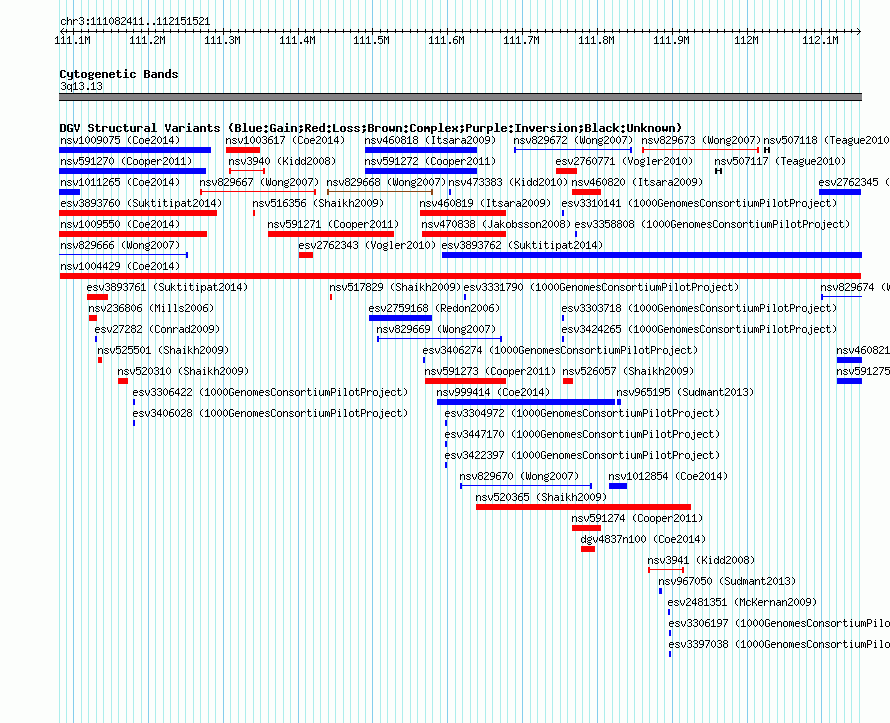Click nsv1004429 (Coe2014) full-width loss variant
Screen dimensions: 890x723
click(460, 276)
